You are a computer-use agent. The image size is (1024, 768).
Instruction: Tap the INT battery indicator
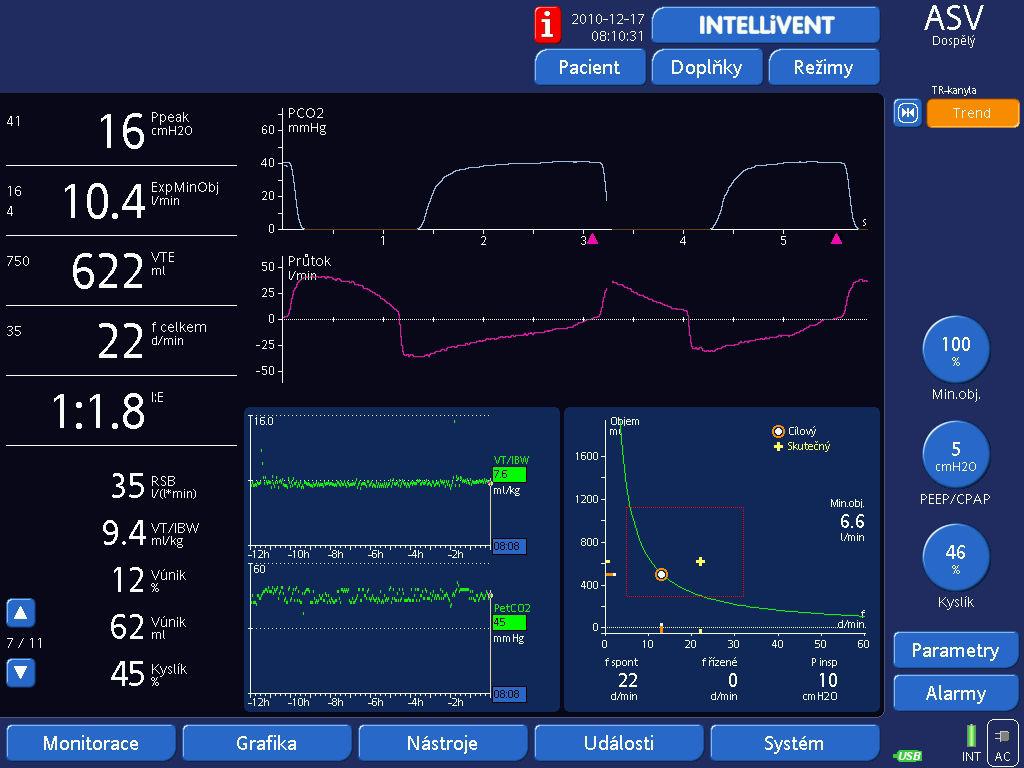(971, 743)
